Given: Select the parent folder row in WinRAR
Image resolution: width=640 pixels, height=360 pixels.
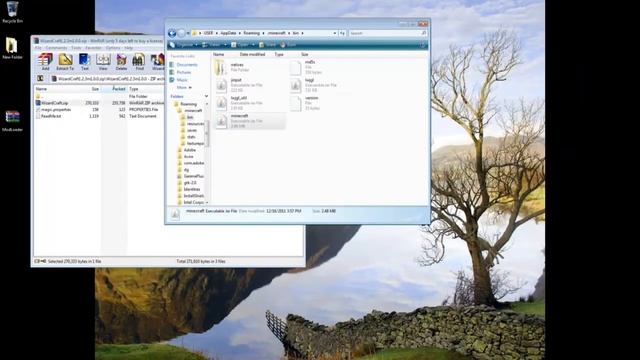Looking at the screenshot, I should (99, 96).
